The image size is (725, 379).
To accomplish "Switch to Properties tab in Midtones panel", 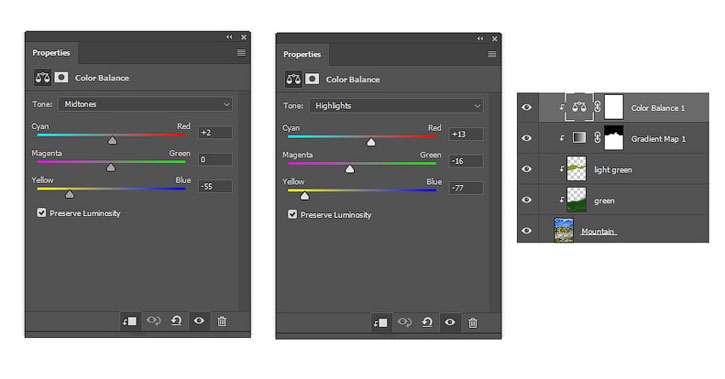I will 51,53.
